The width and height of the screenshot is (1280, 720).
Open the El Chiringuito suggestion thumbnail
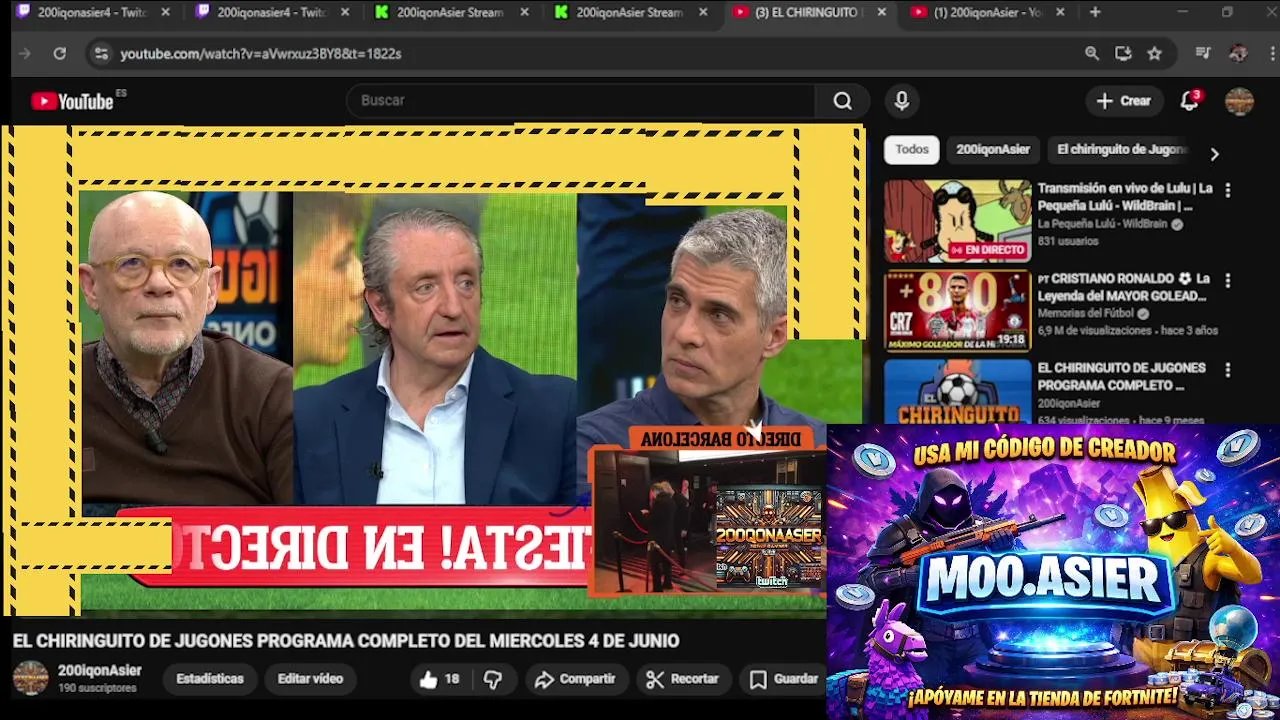(x=957, y=391)
